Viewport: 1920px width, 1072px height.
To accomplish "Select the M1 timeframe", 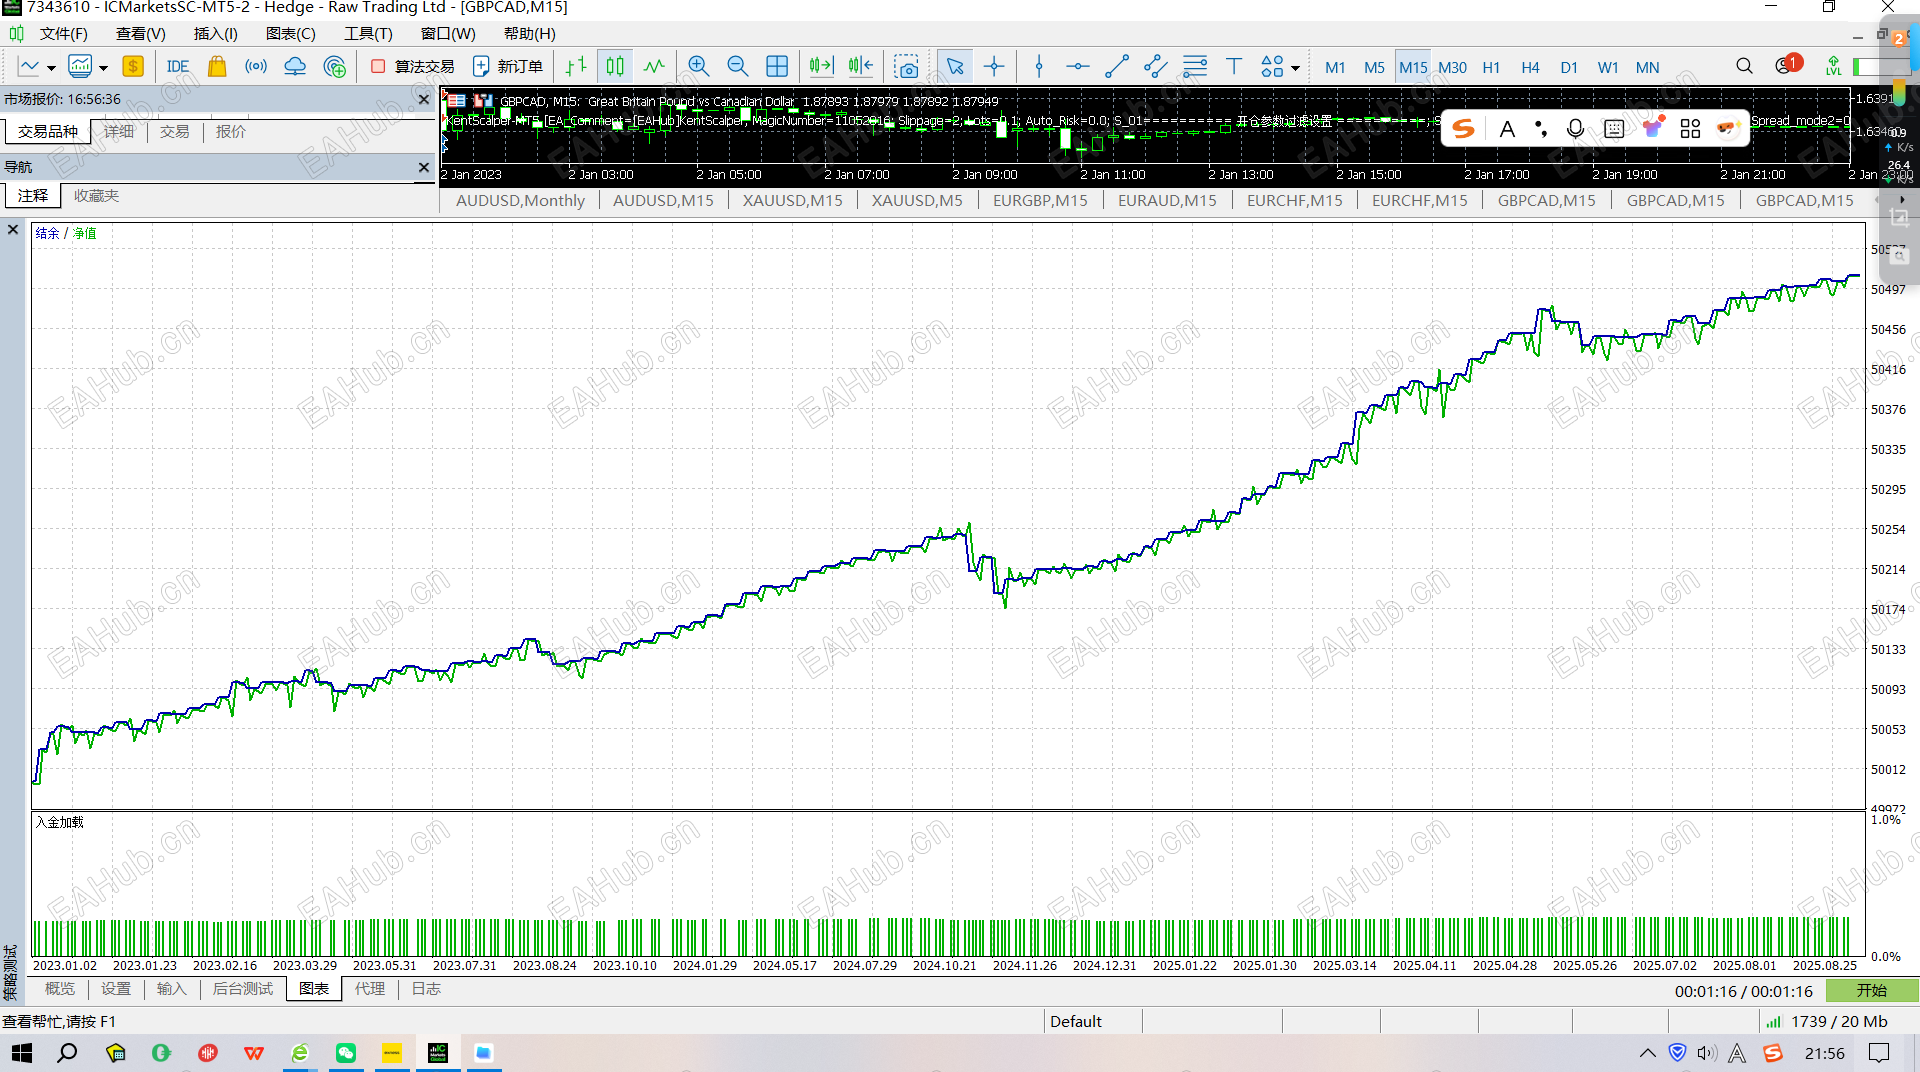I will 1335,67.
